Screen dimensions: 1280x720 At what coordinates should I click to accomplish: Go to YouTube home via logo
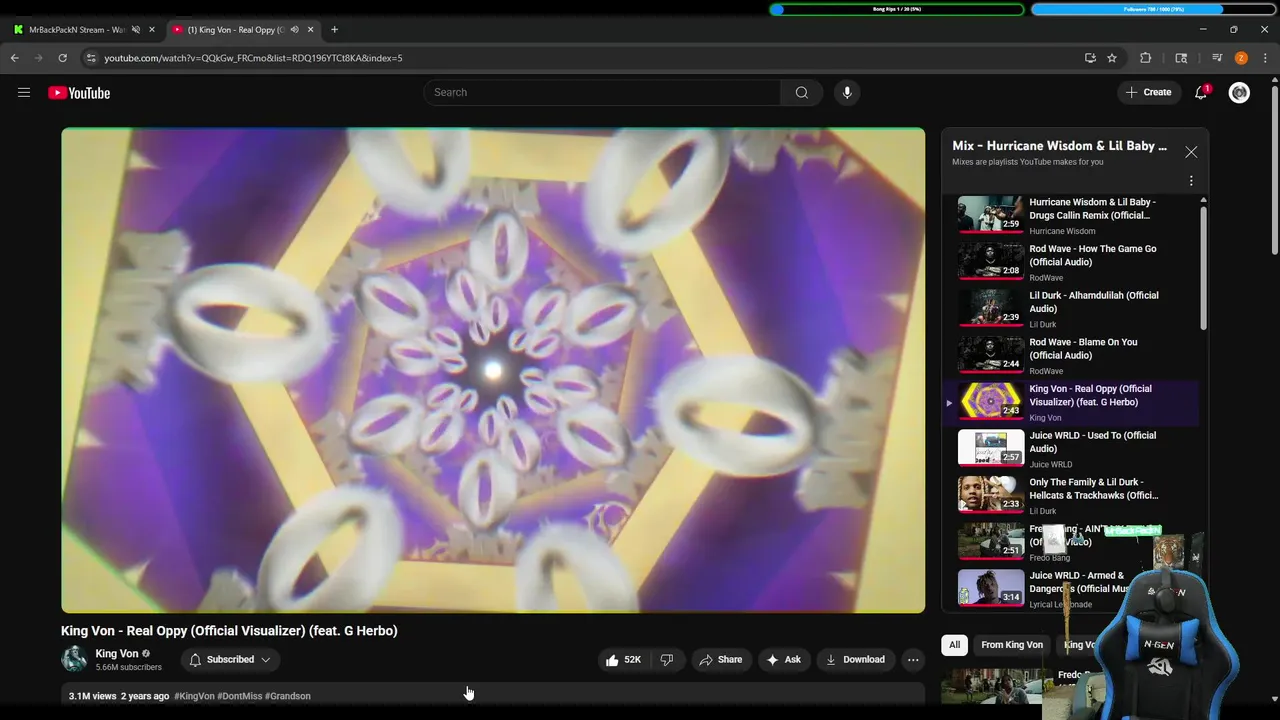click(x=79, y=93)
